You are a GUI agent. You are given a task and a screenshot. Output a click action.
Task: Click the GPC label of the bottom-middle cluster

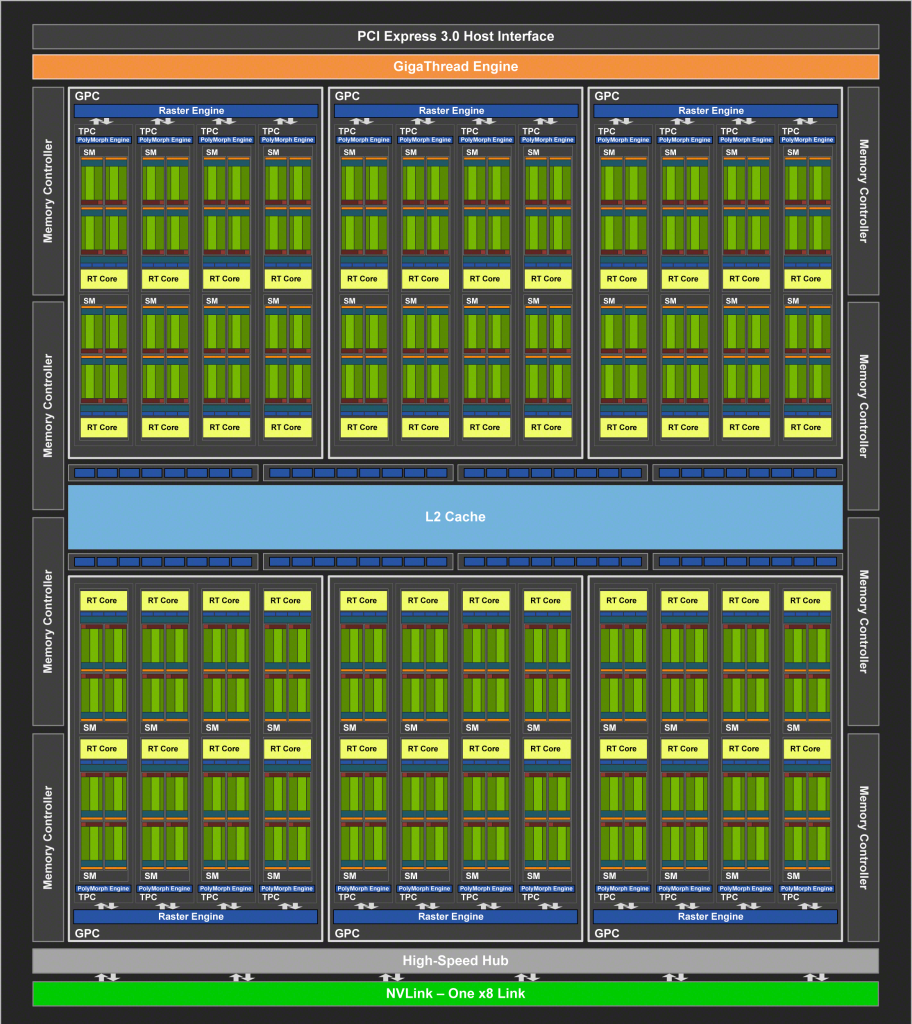pos(347,933)
